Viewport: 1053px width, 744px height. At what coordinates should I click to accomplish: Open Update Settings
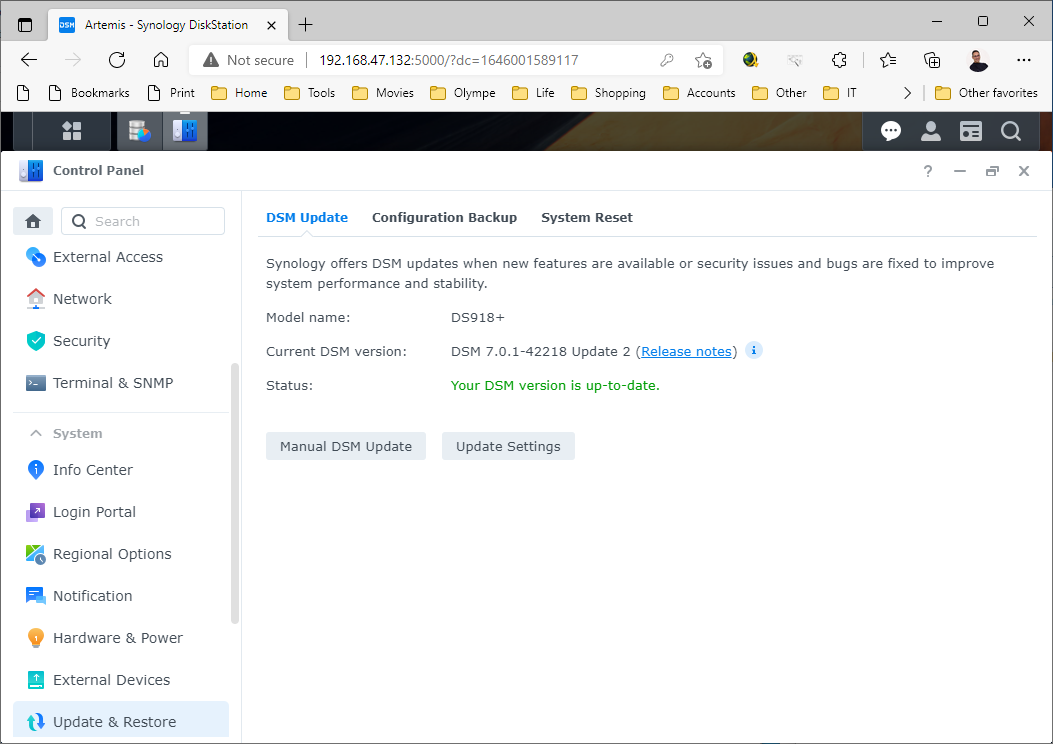508,447
